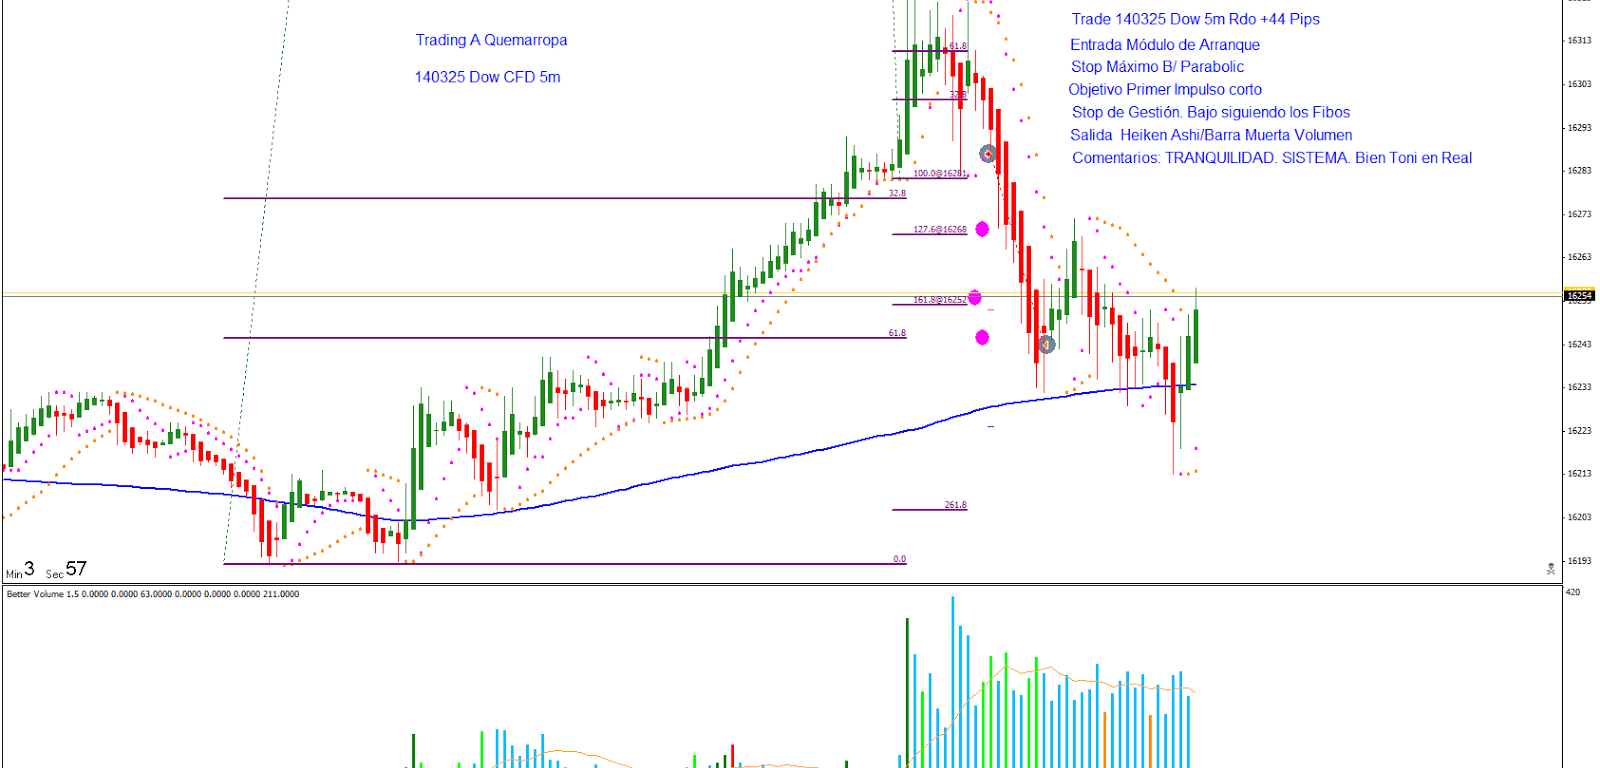
Task: Select the magenta dot on the 161.8@16252 level
Action: [x=975, y=298]
